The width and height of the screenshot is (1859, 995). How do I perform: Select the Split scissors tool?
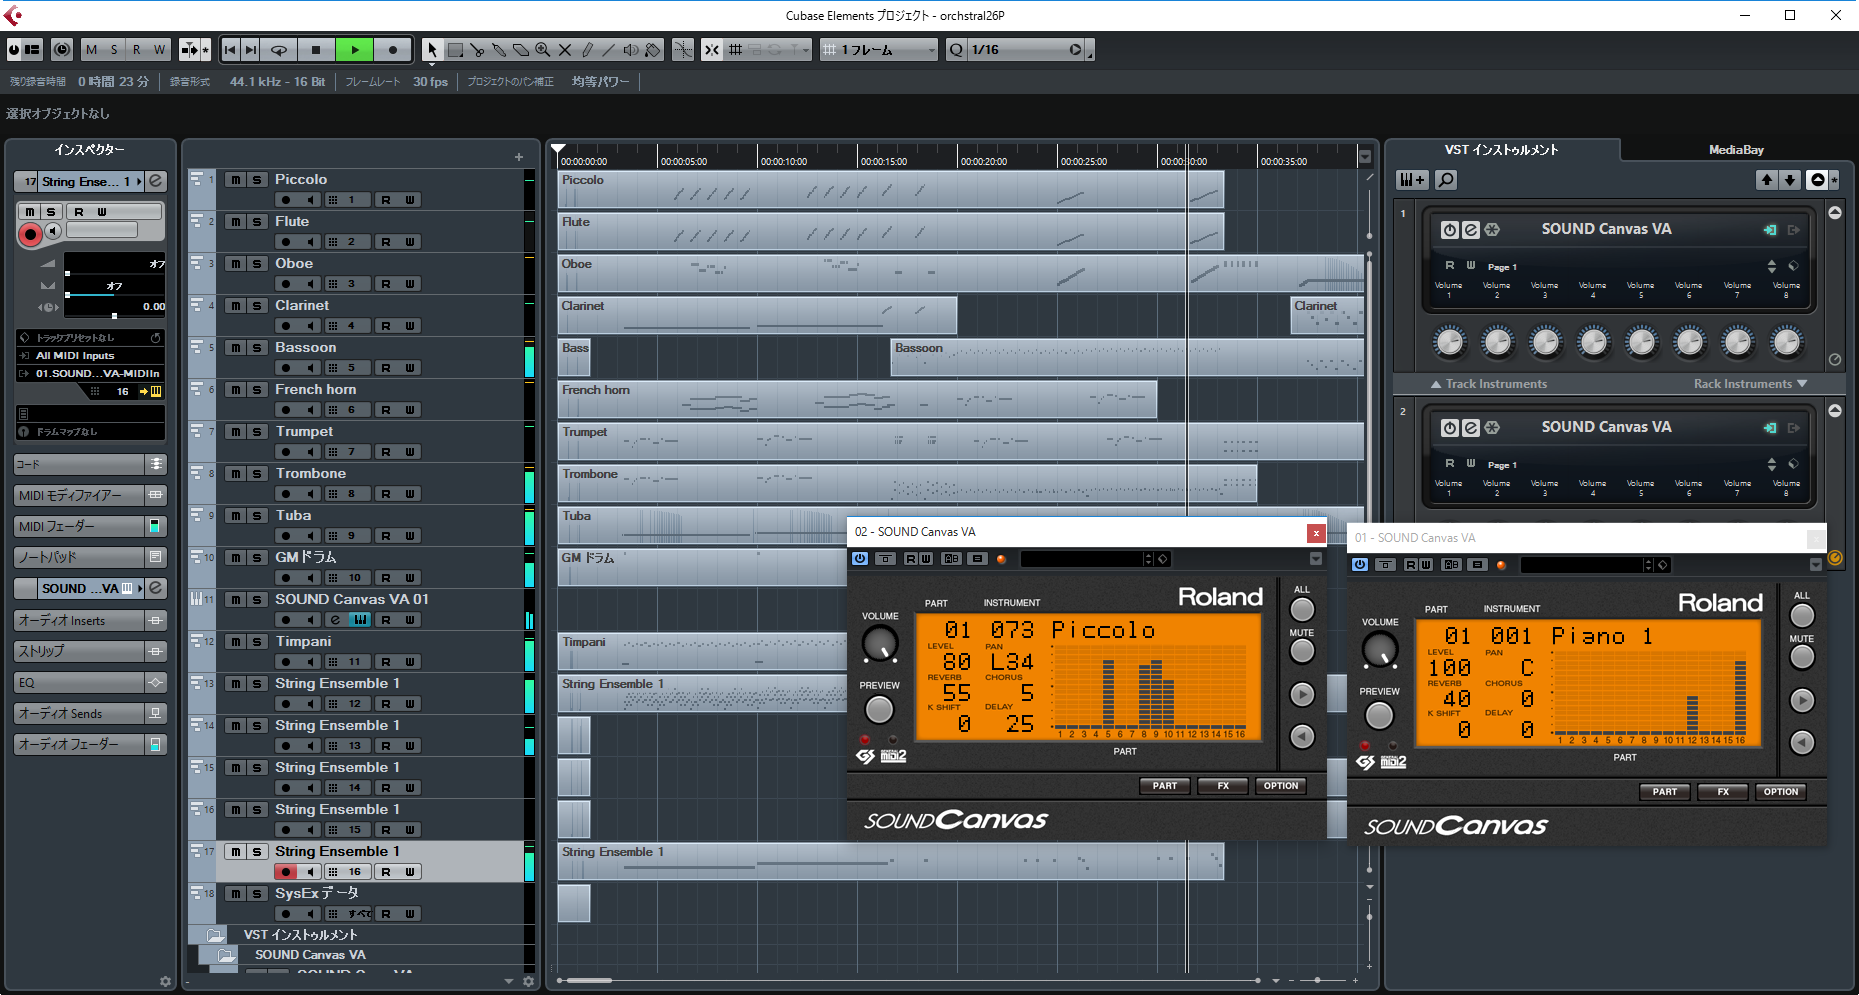click(x=477, y=50)
